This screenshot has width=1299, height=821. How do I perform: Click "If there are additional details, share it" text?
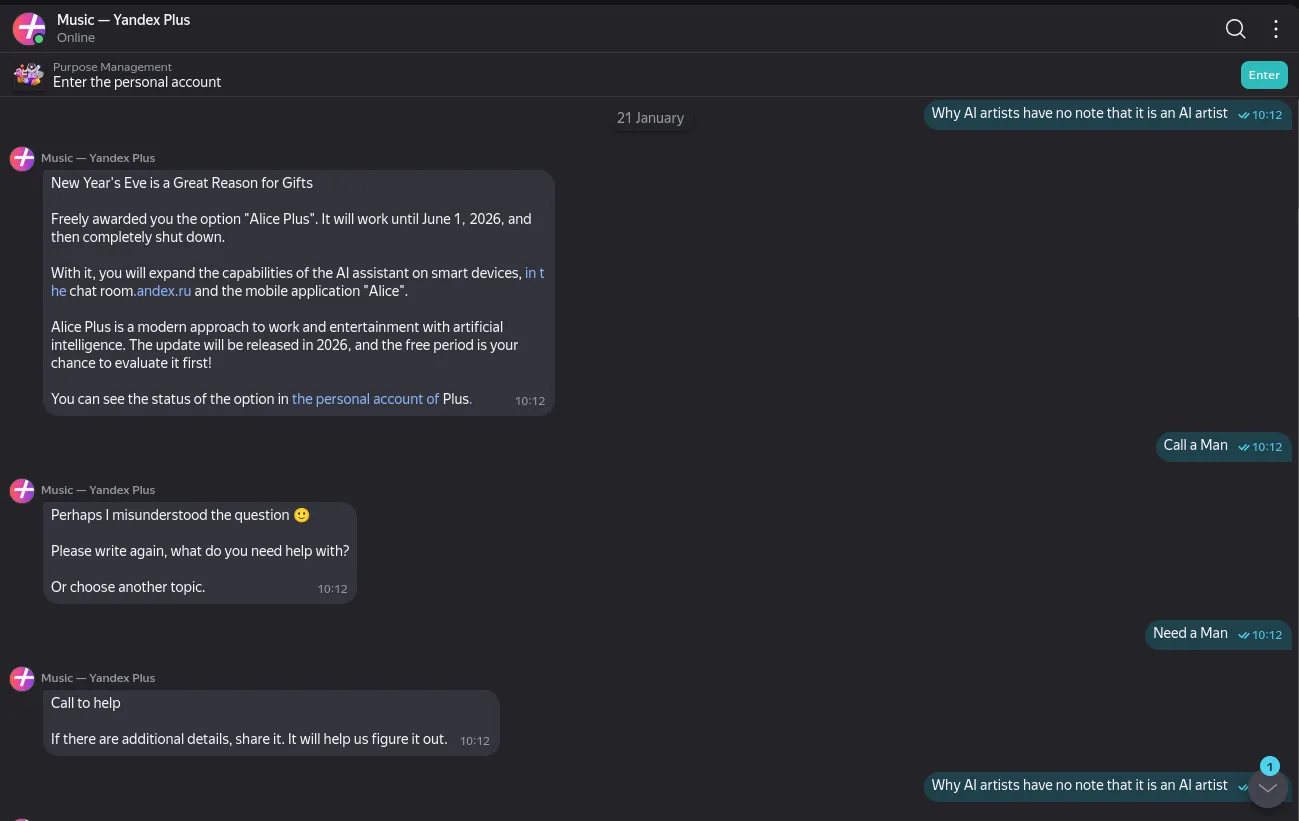[x=249, y=739]
